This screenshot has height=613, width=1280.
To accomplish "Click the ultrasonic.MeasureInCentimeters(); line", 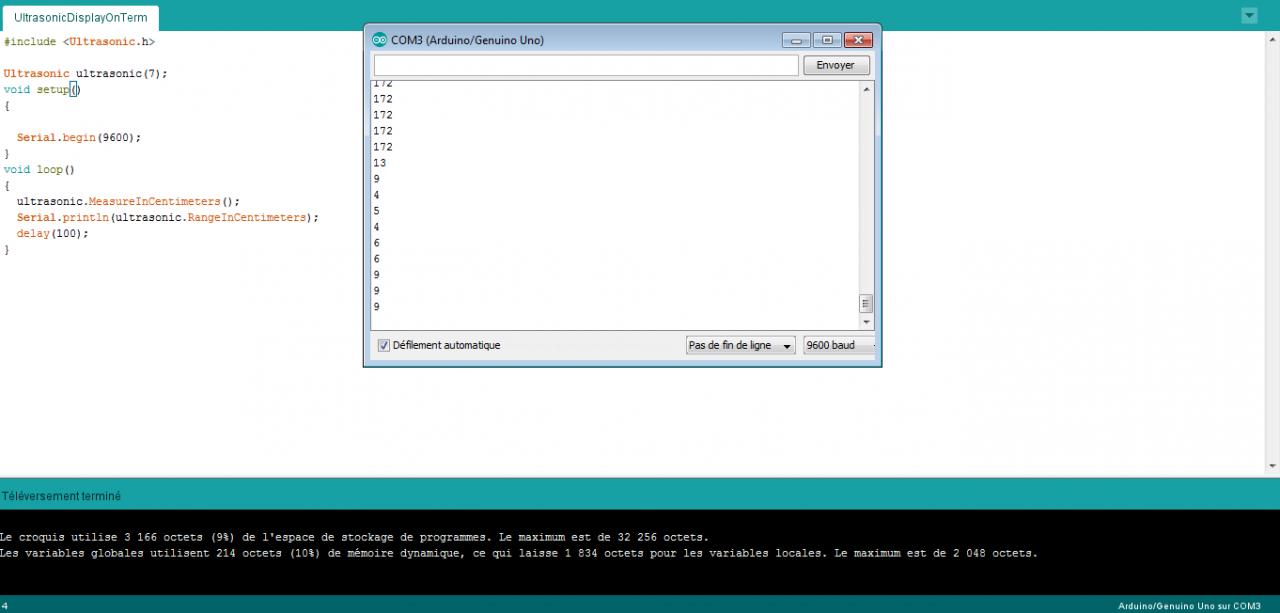I will click(x=128, y=201).
